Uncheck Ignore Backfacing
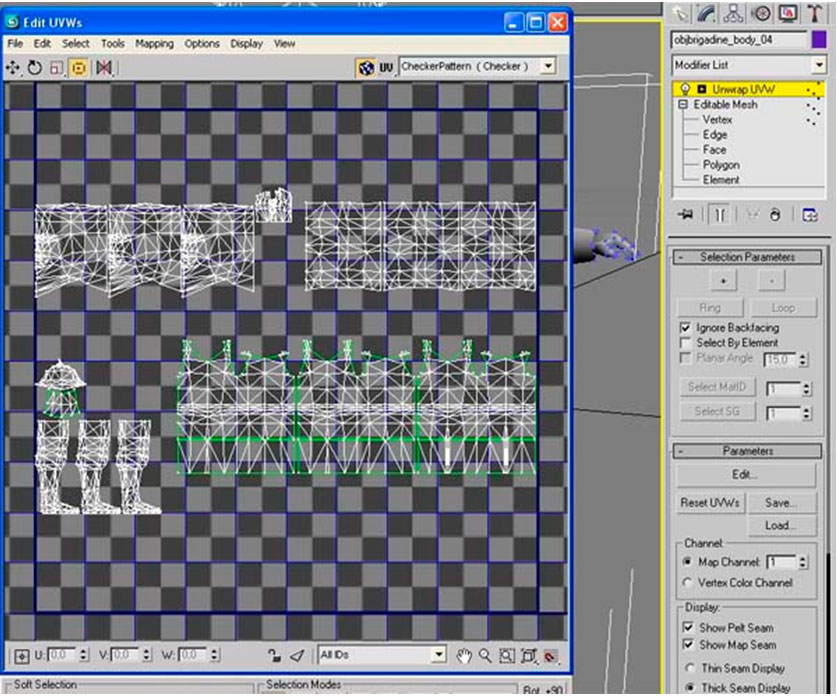 click(685, 328)
